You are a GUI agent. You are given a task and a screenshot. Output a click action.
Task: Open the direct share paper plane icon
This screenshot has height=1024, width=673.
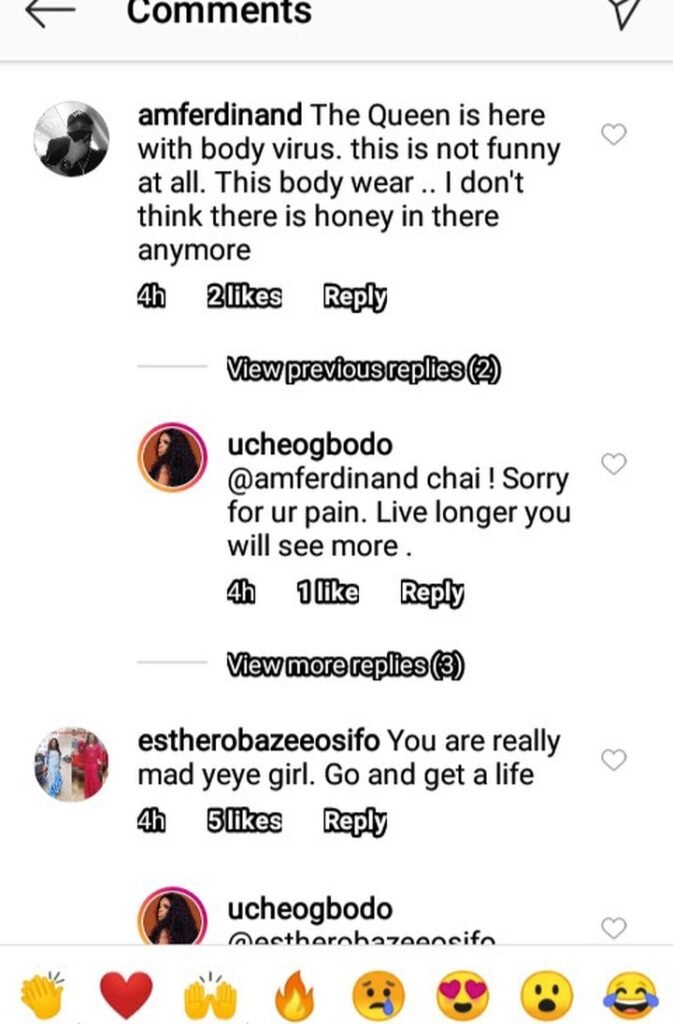(625, 13)
